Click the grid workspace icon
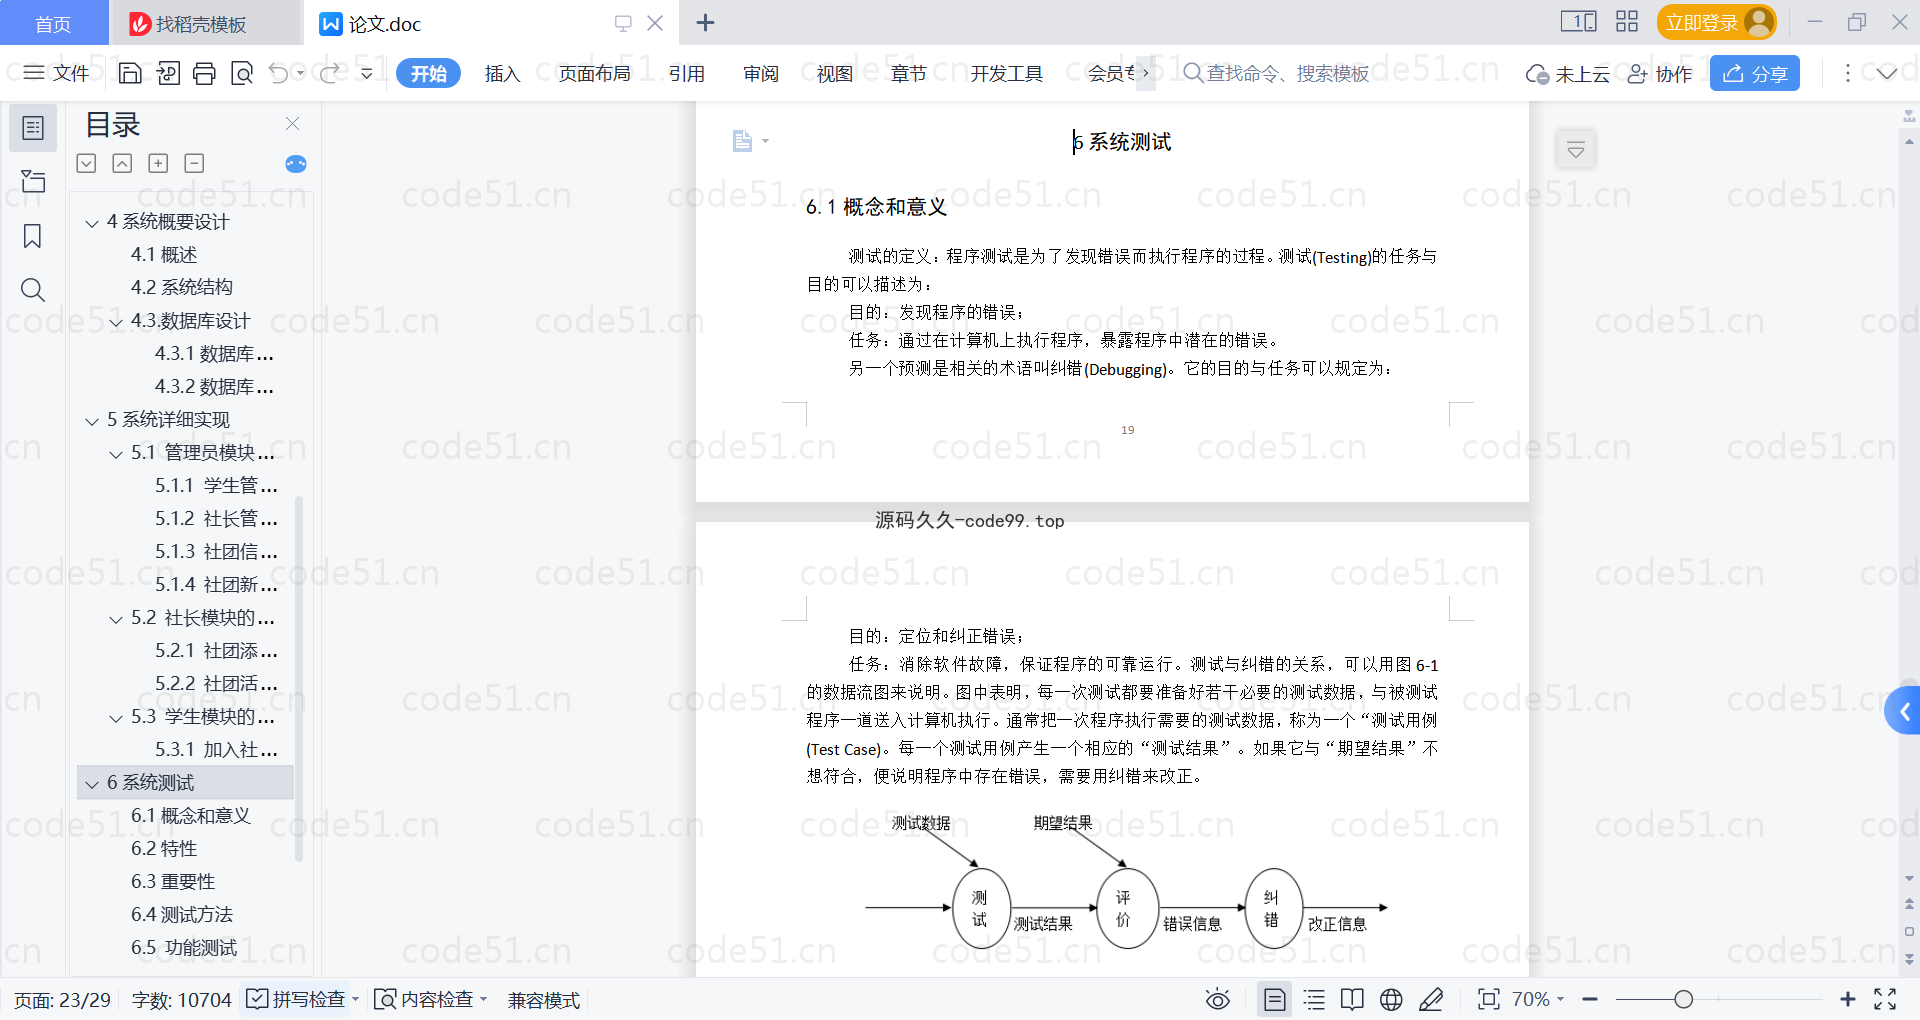This screenshot has width=1920, height=1020. tap(1627, 22)
